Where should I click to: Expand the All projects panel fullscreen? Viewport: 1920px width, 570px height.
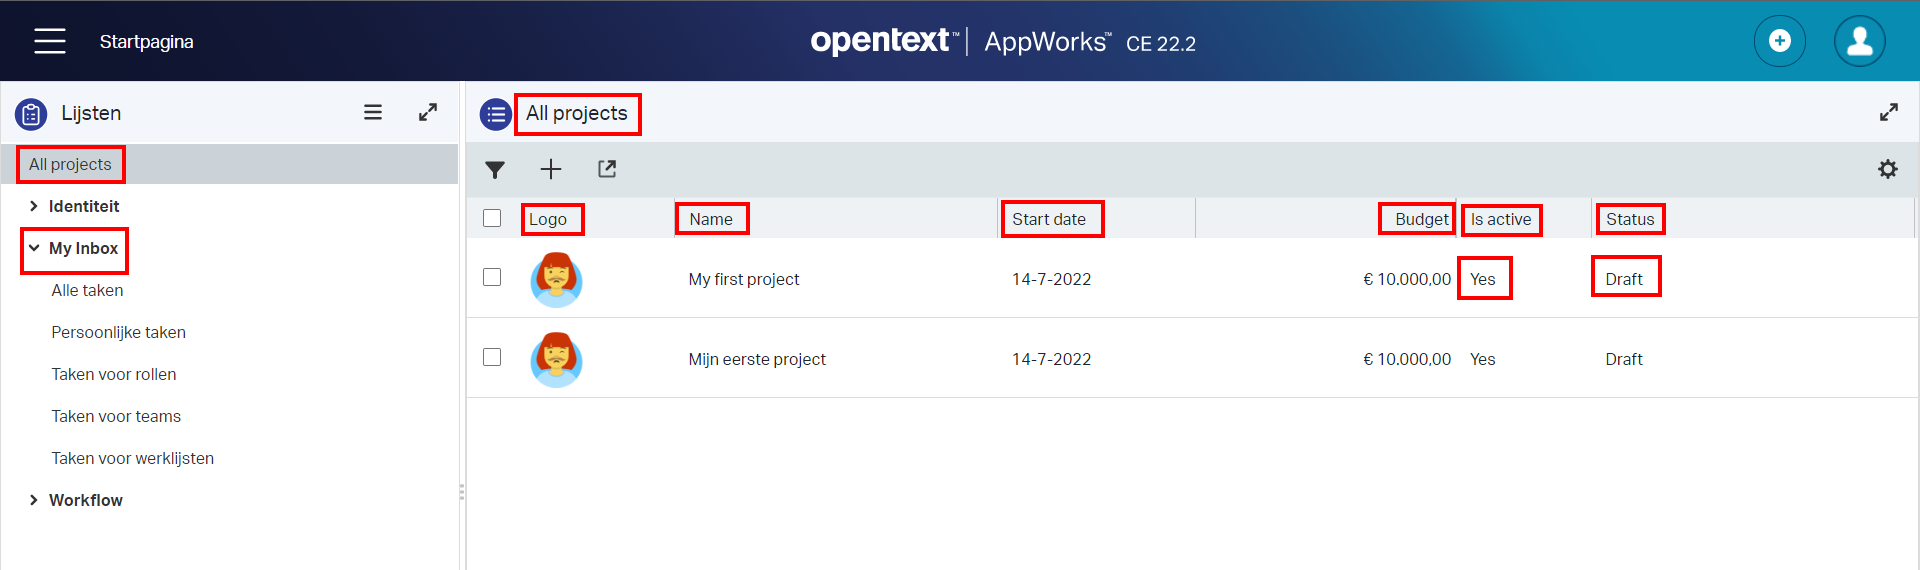(1888, 113)
